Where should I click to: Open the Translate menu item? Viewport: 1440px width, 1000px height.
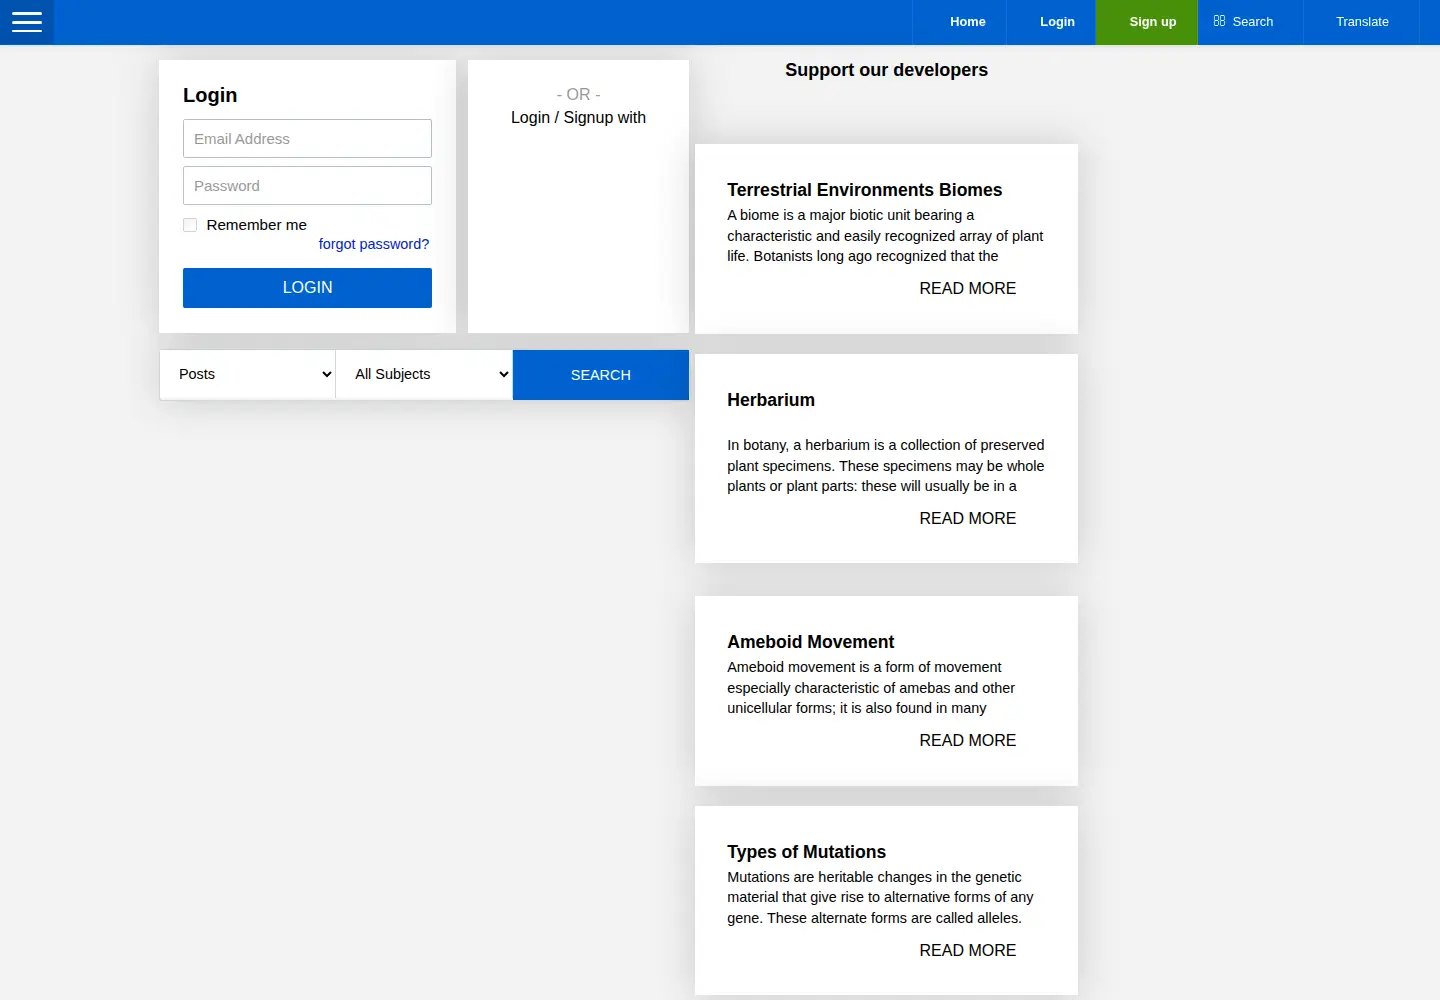1362,22
